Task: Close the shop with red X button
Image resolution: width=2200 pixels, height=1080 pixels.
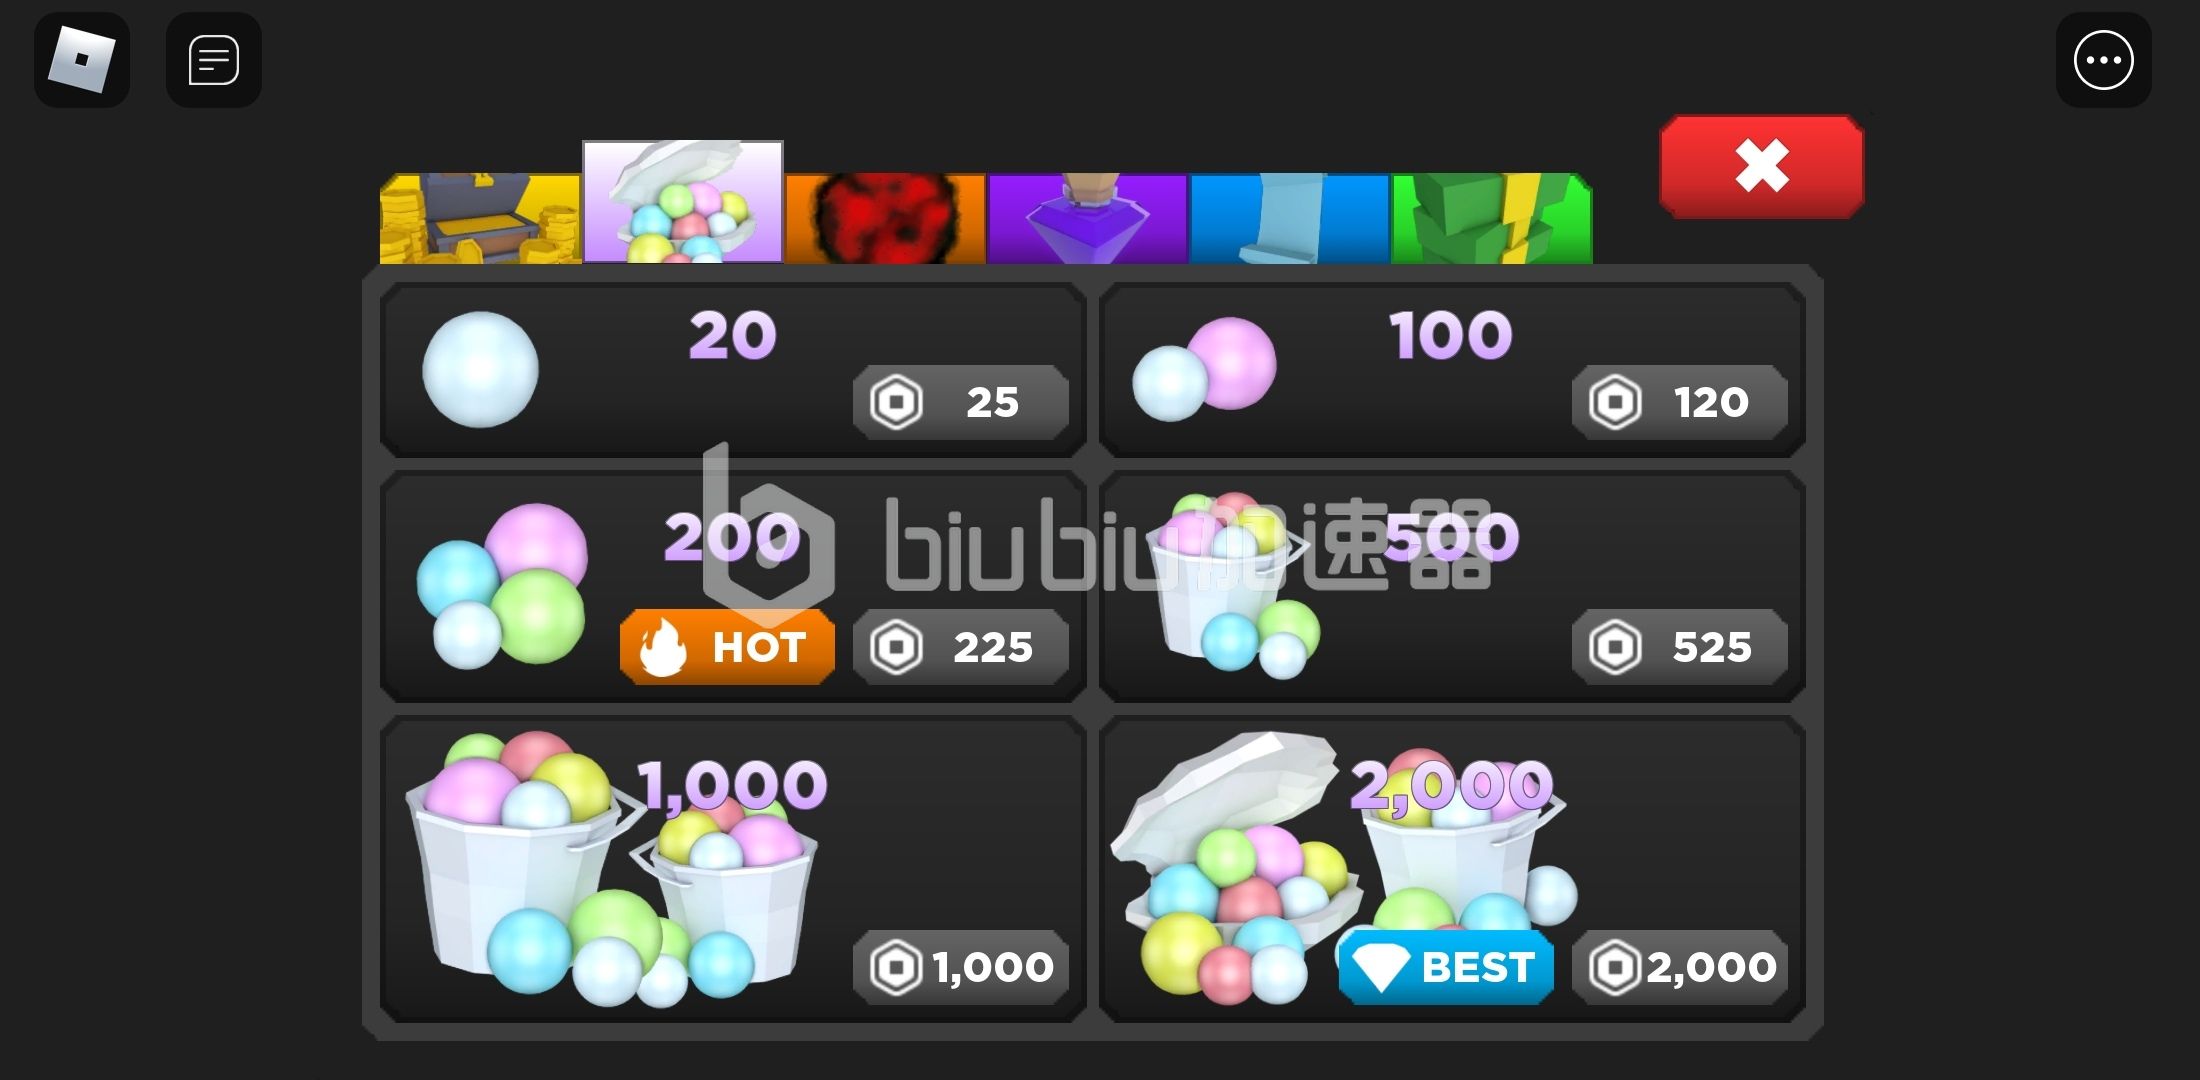Action: click(1762, 166)
